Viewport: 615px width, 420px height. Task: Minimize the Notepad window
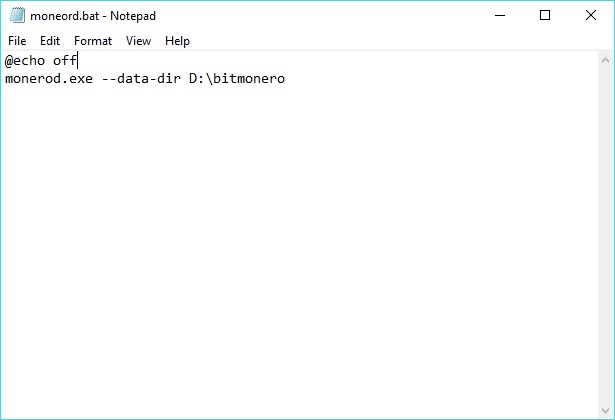(500, 15)
